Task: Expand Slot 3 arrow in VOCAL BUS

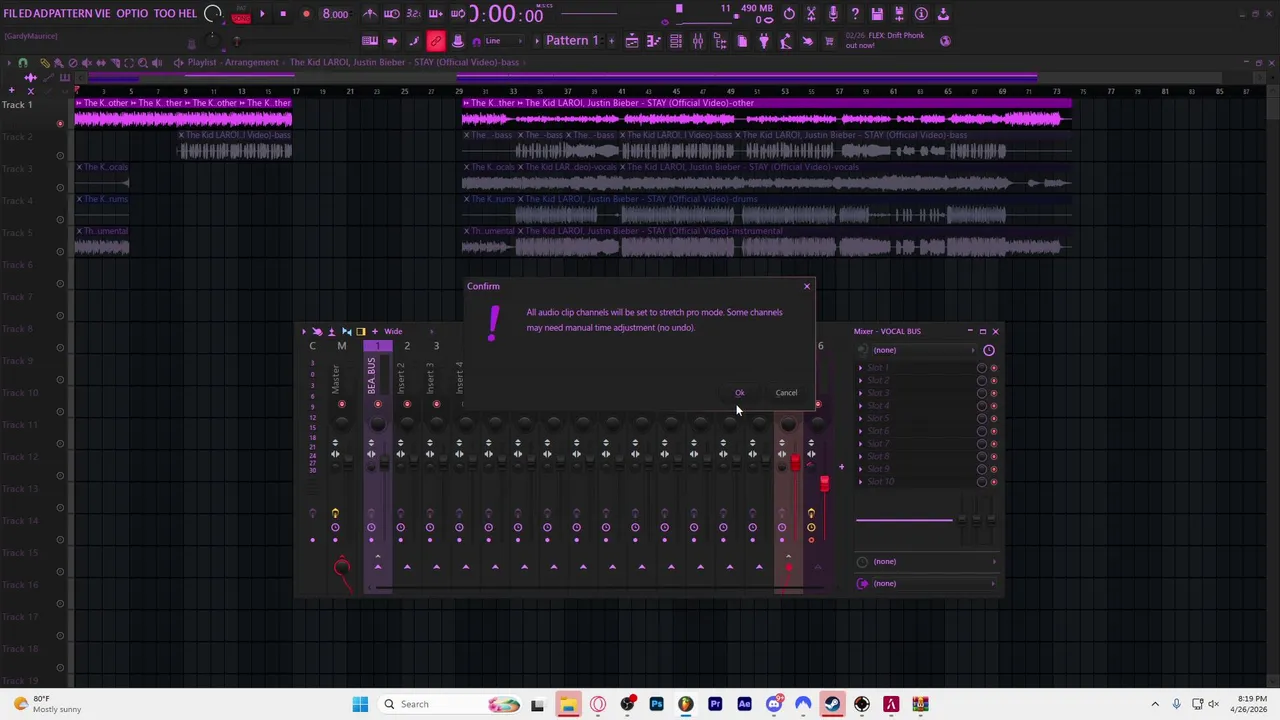Action: coord(860,393)
